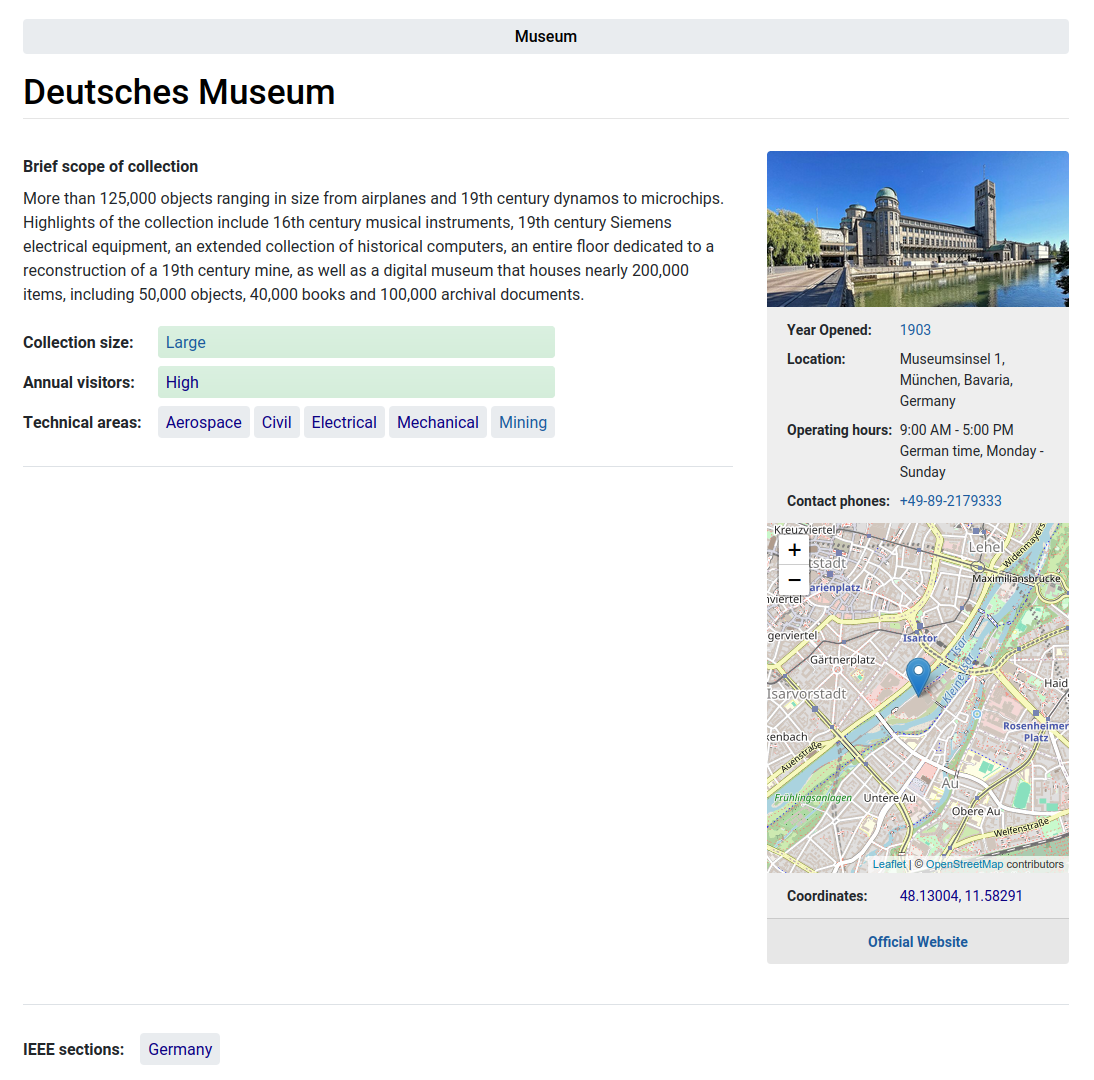Image resolution: width=1094 pixels, height=1080 pixels.
Task: Call the +49-89-2179333 contact phone link
Action: pos(950,501)
